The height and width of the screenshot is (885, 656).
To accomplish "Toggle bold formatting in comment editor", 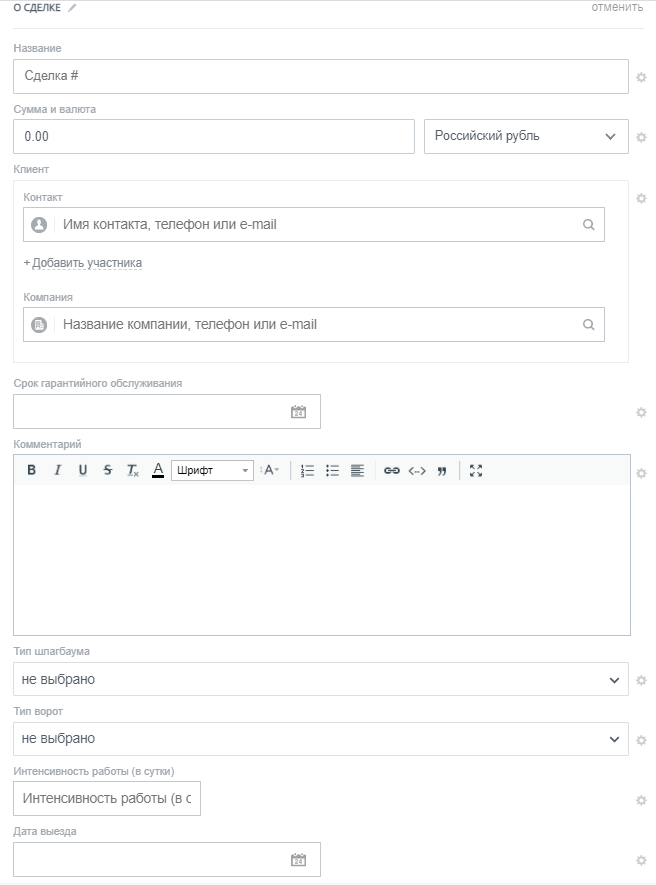I will 31,470.
